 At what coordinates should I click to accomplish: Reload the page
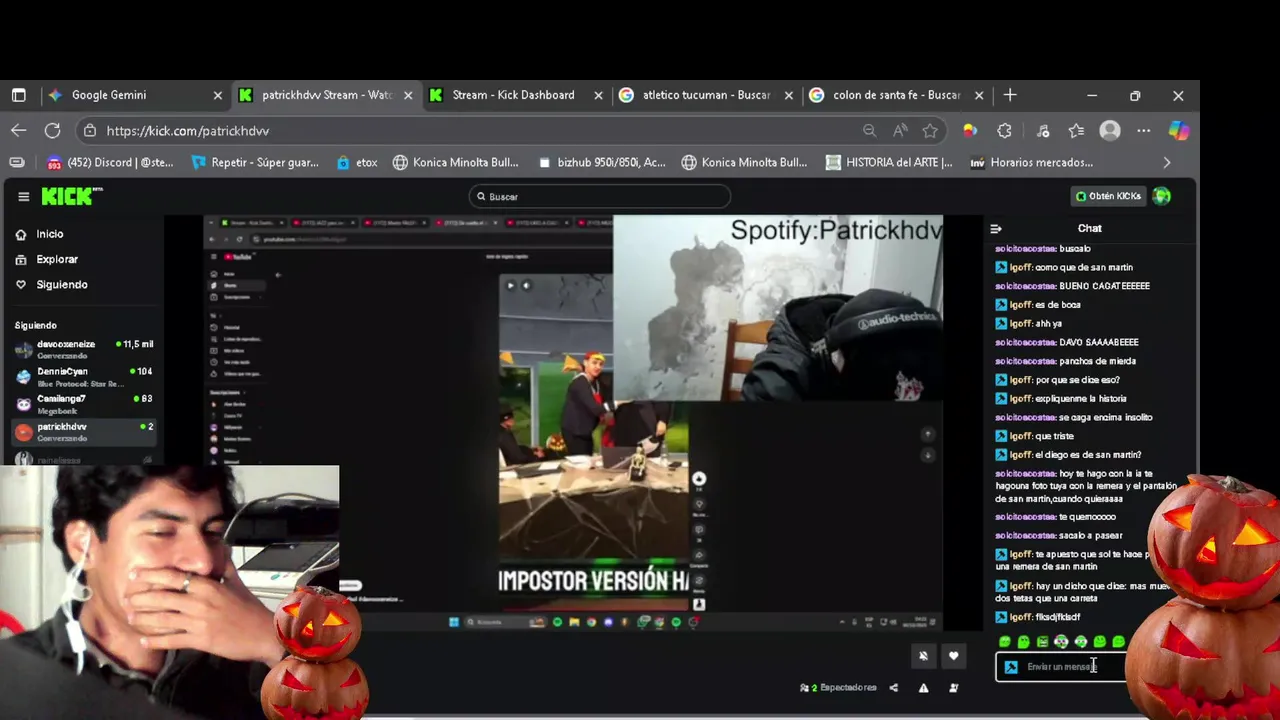[52, 130]
